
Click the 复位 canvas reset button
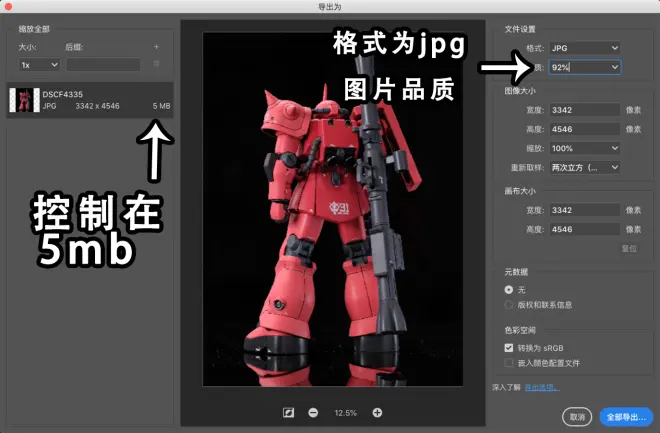629,248
